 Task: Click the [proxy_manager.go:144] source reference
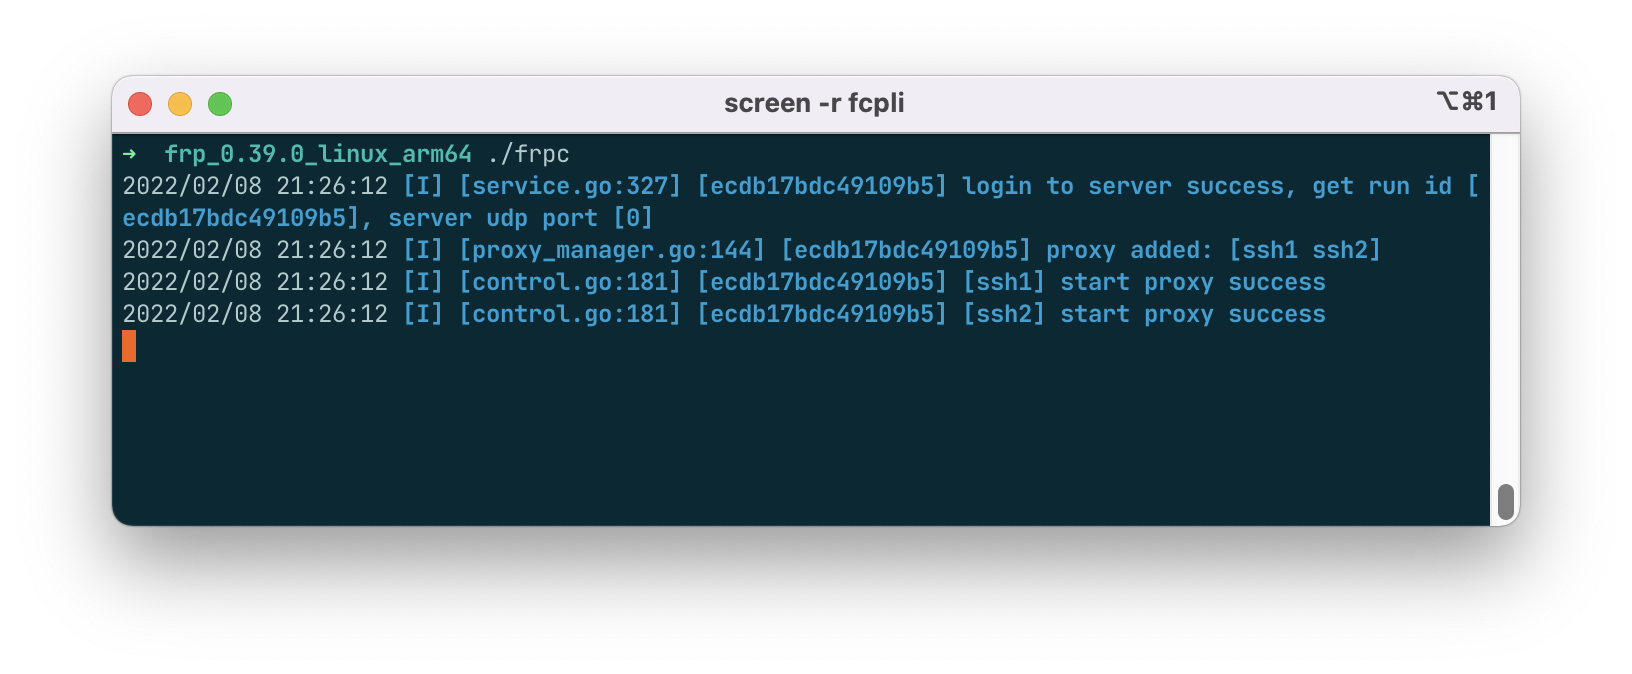[x=613, y=250]
